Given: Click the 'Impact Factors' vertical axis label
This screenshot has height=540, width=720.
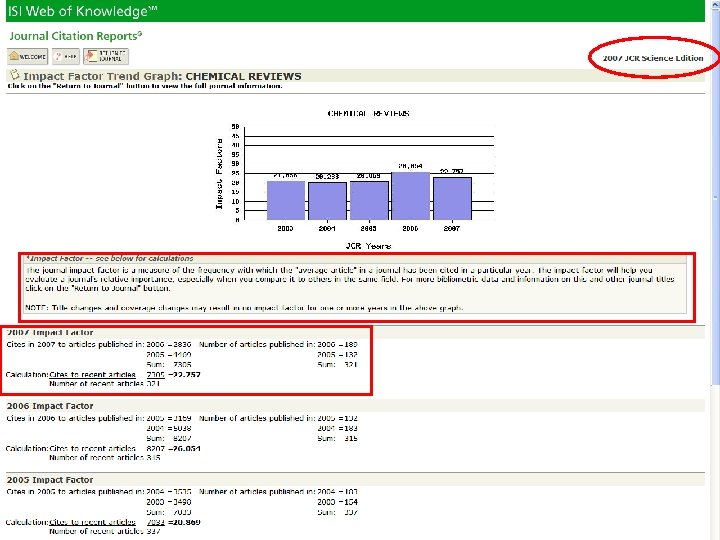Looking at the screenshot, I should click(219, 174).
